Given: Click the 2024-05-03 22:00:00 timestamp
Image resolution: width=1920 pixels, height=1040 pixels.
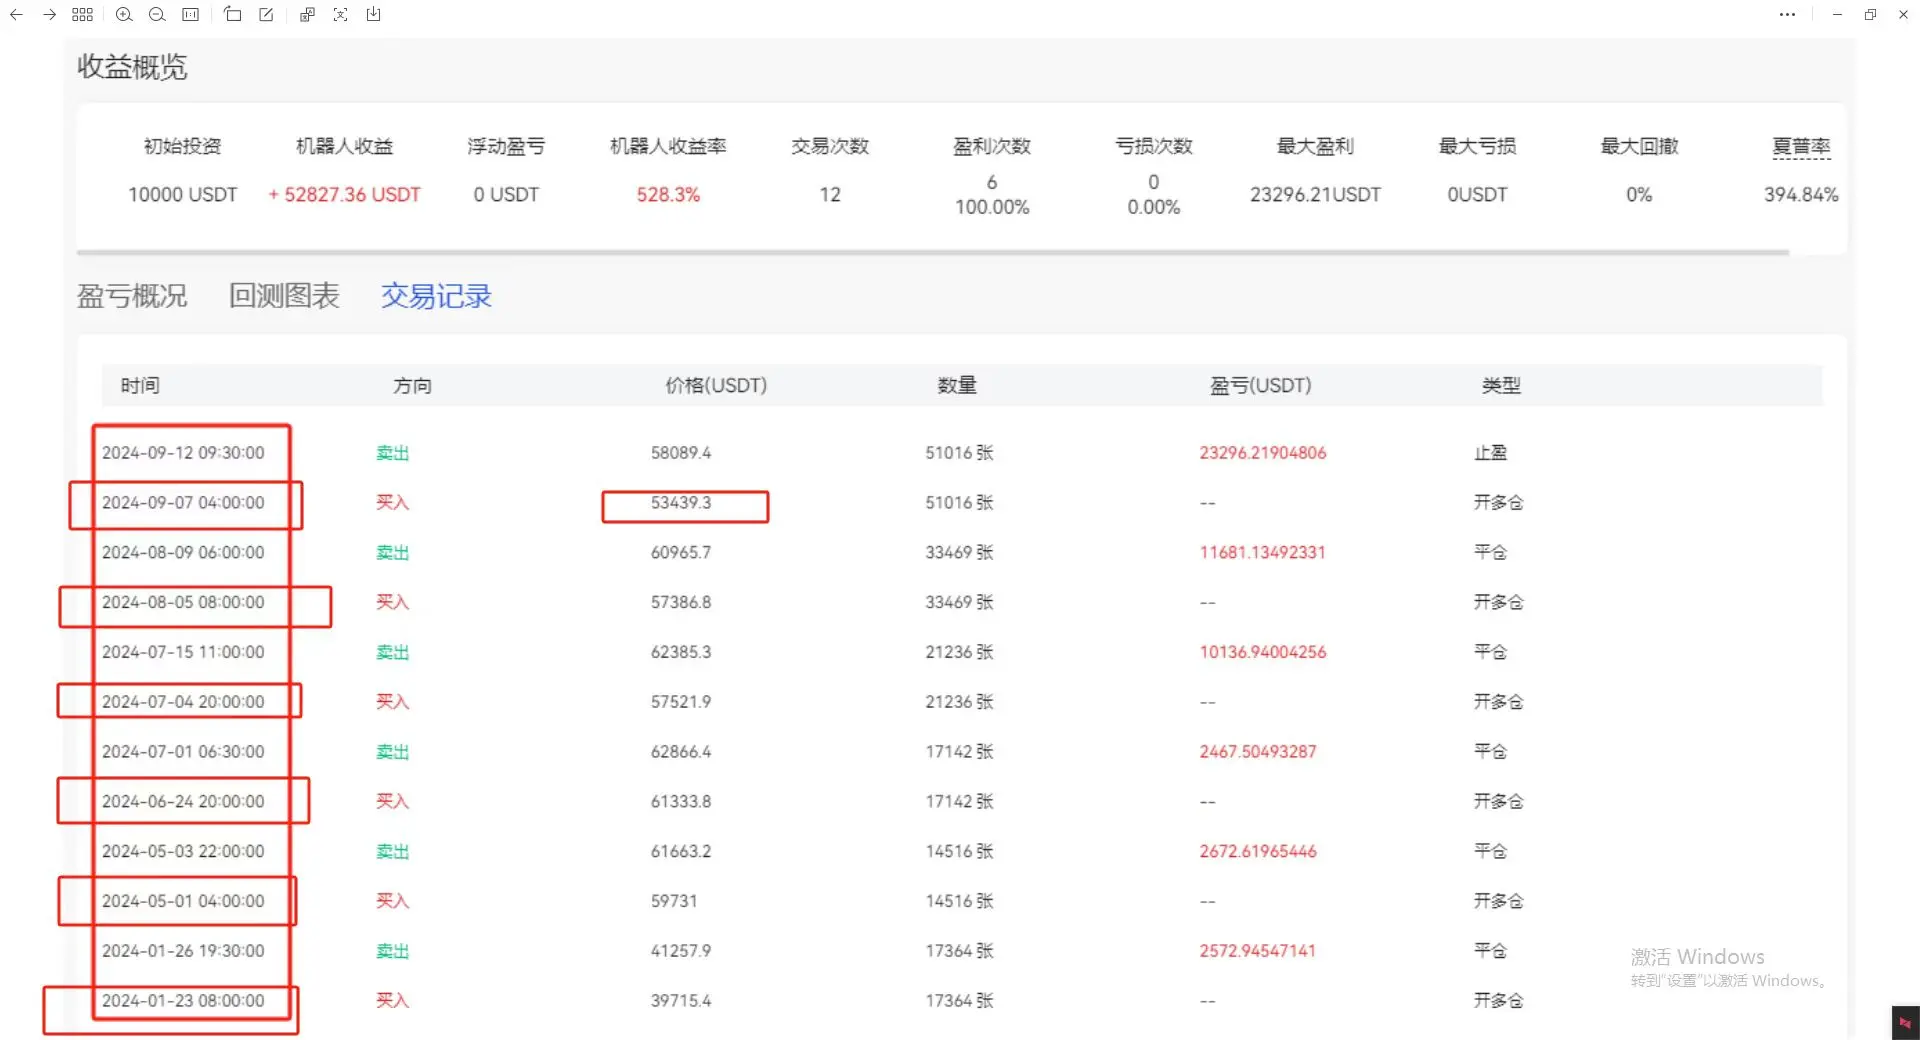Looking at the screenshot, I should pos(183,851).
